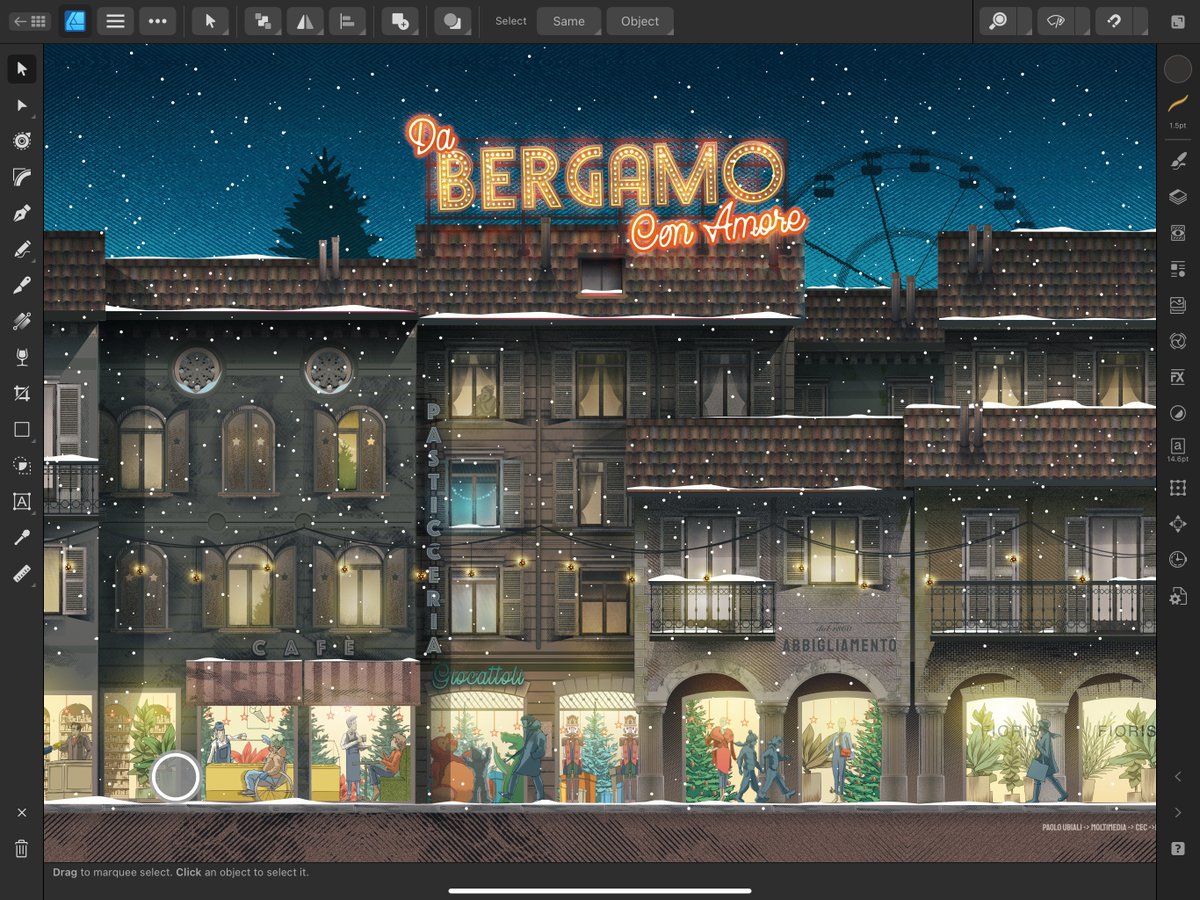Open the Symbols studio
This screenshot has width=1200, height=900.
pyautogui.click(x=1178, y=341)
